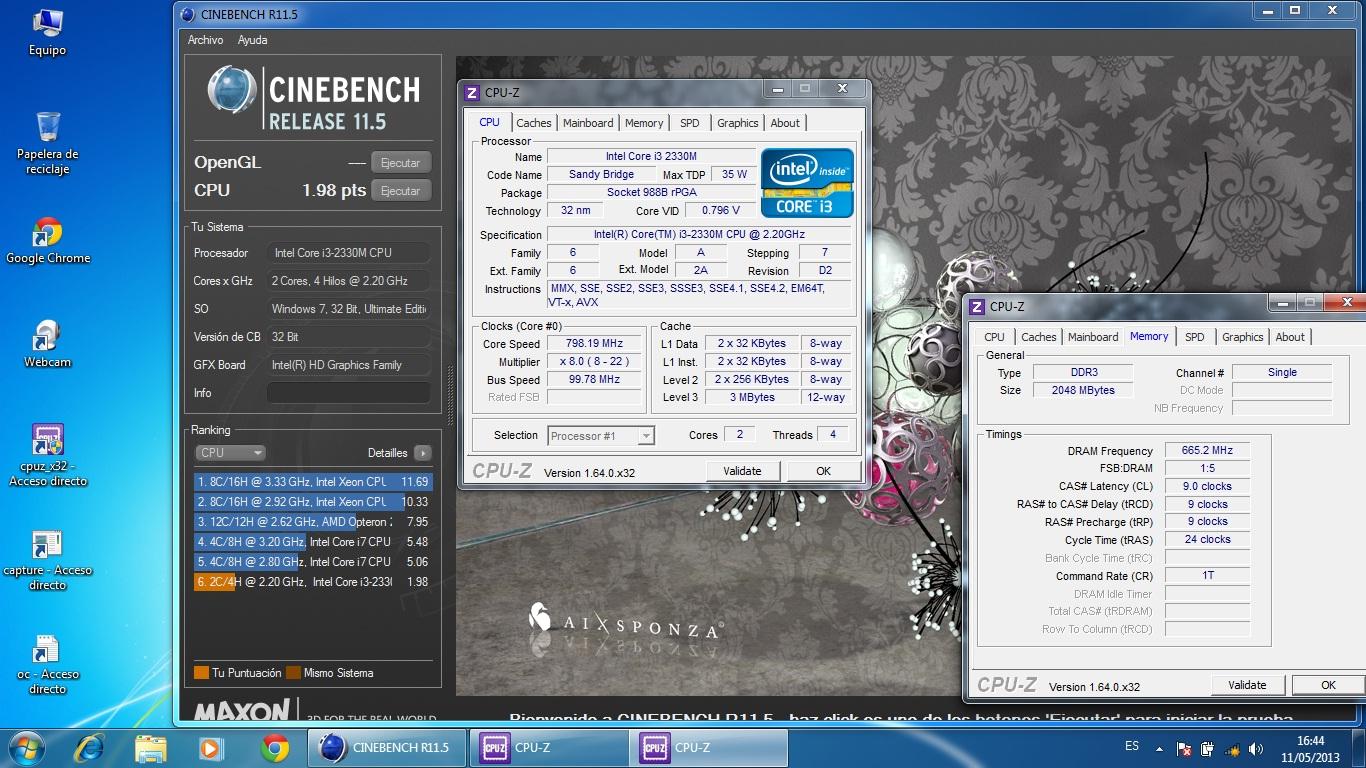Open Equipo desktop icon
The height and width of the screenshot is (768, 1366).
(47, 32)
